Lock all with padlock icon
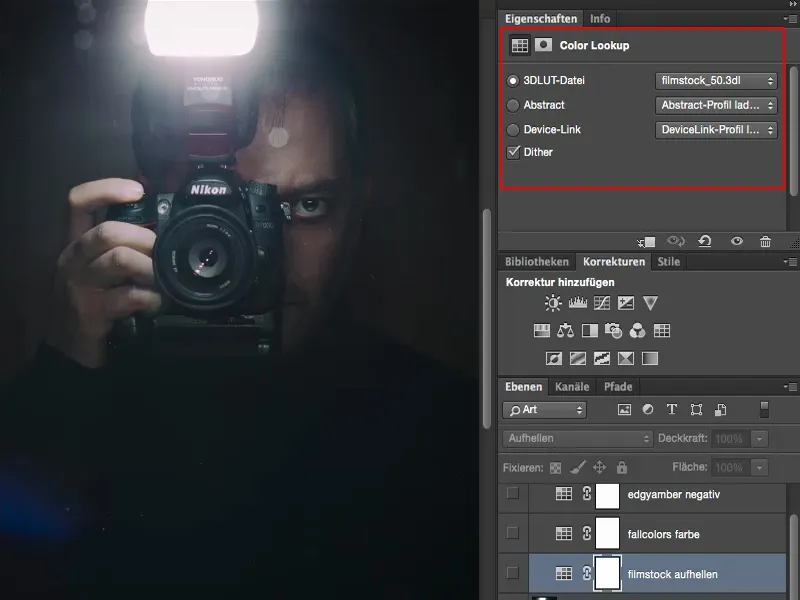 click(x=621, y=467)
